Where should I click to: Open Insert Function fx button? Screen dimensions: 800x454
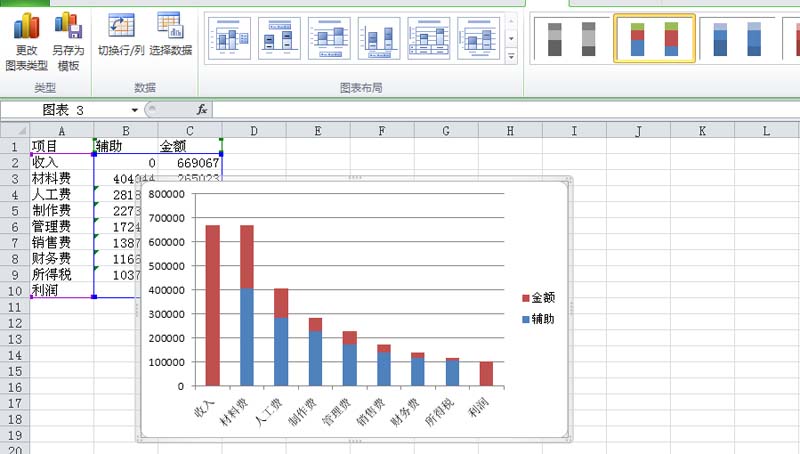(x=202, y=109)
